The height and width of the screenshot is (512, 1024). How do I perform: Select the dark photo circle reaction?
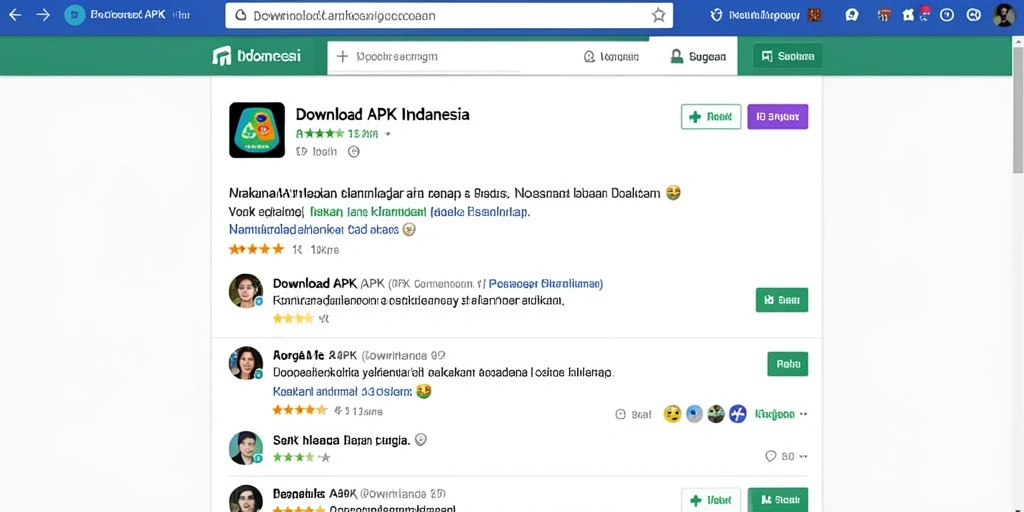(x=716, y=413)
